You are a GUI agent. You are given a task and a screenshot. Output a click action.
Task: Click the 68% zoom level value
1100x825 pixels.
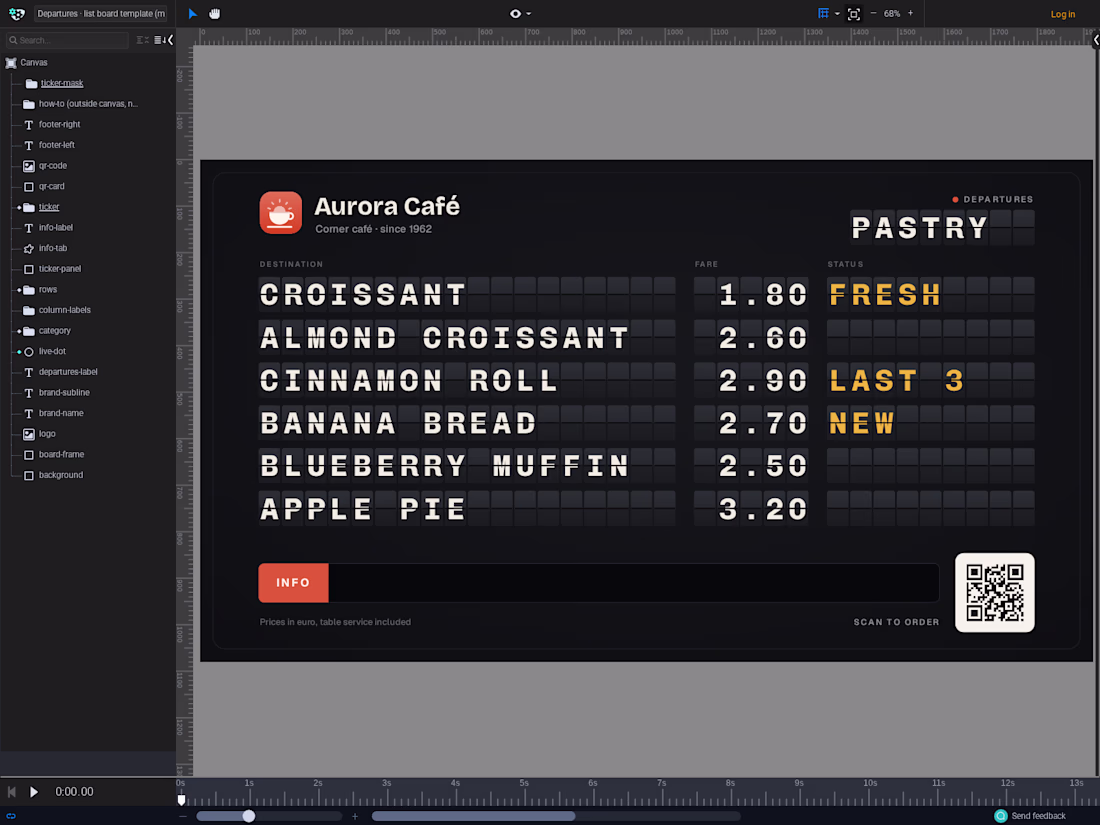[892, 13]
